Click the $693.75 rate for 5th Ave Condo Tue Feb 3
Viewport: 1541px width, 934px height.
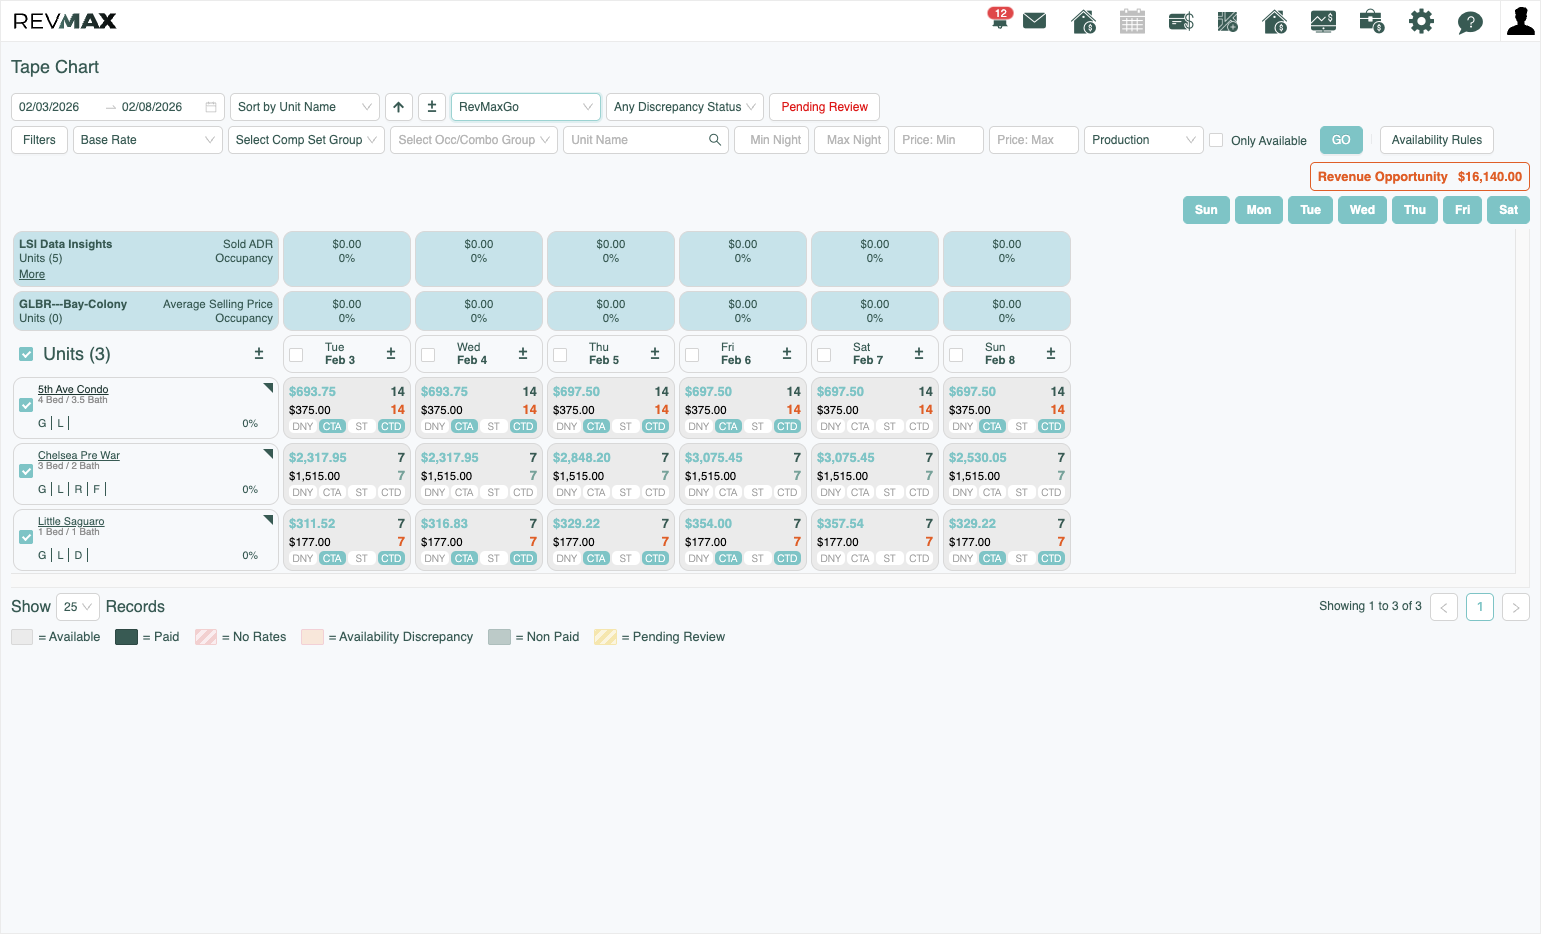(x=312, y=392)
